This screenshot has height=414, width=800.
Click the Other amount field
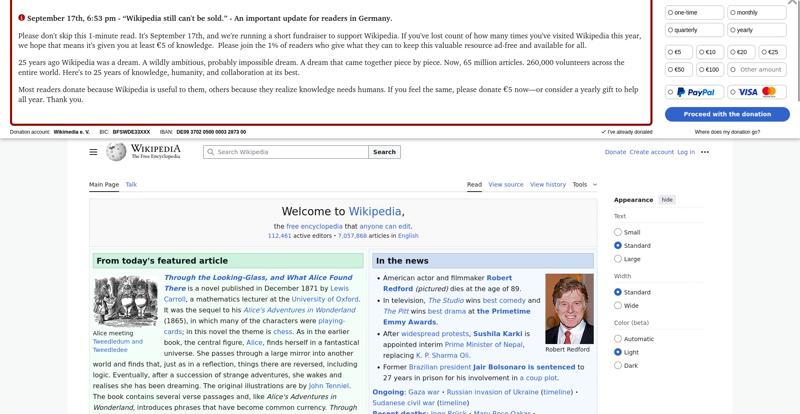[757, 69]
